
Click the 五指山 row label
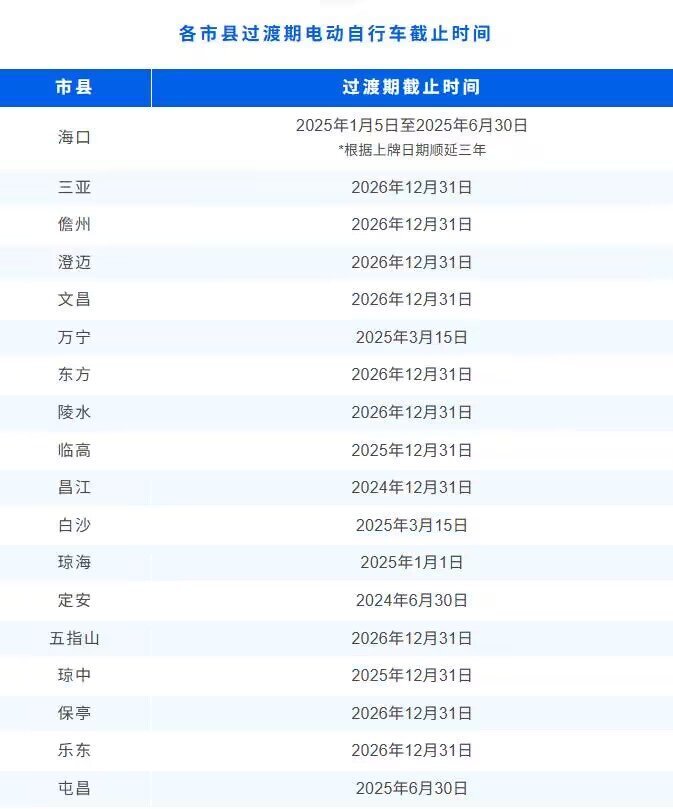(74, 639)
